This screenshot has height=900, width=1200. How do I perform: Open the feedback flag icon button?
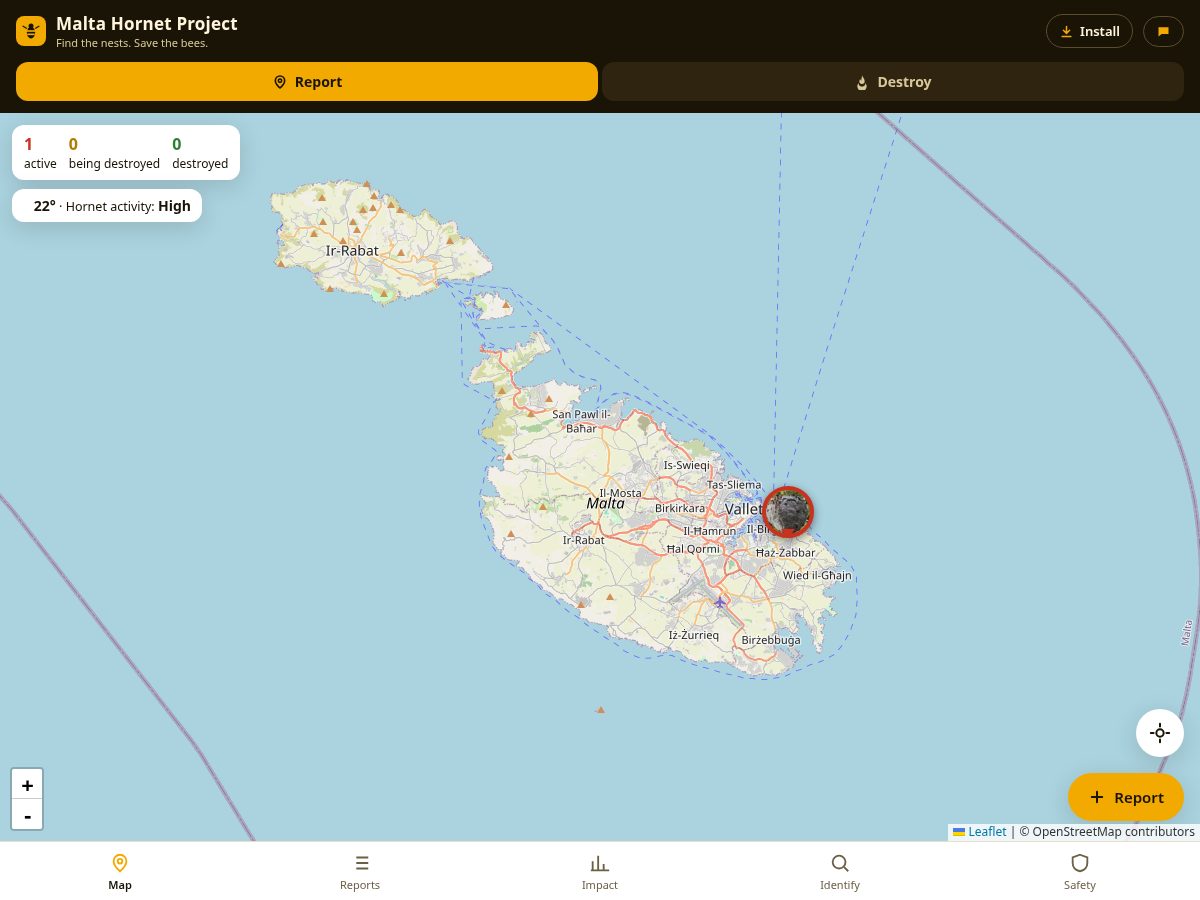pos(1163,31)
